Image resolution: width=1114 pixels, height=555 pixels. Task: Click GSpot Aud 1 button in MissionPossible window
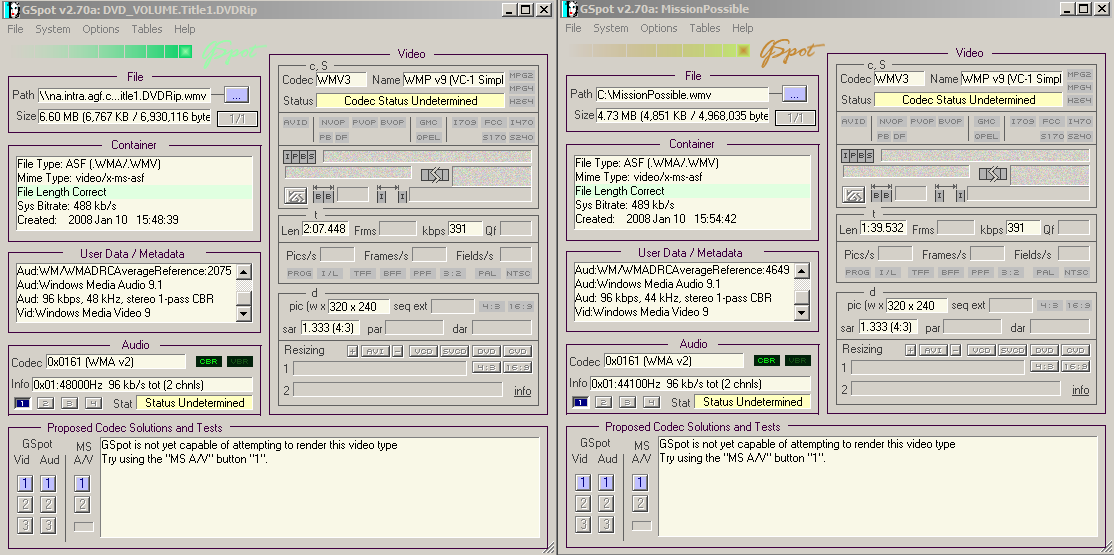pyautogui.click(x=605, y=483)
